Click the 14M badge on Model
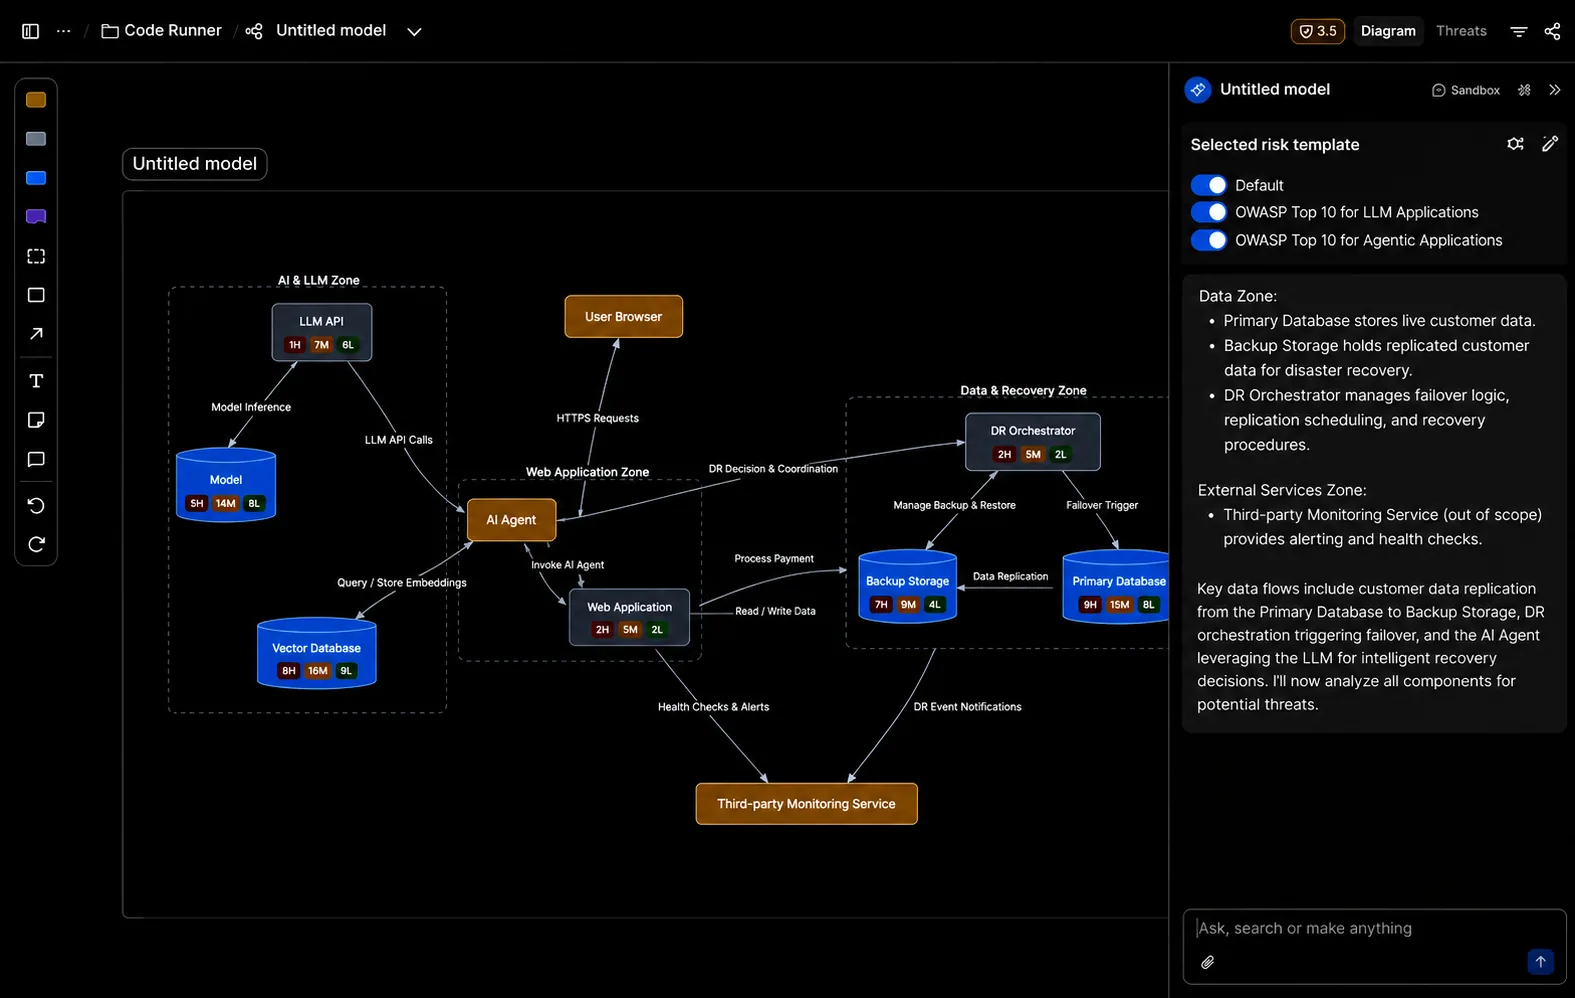This screenshot has width=1575, height=998. click(226, 504)
